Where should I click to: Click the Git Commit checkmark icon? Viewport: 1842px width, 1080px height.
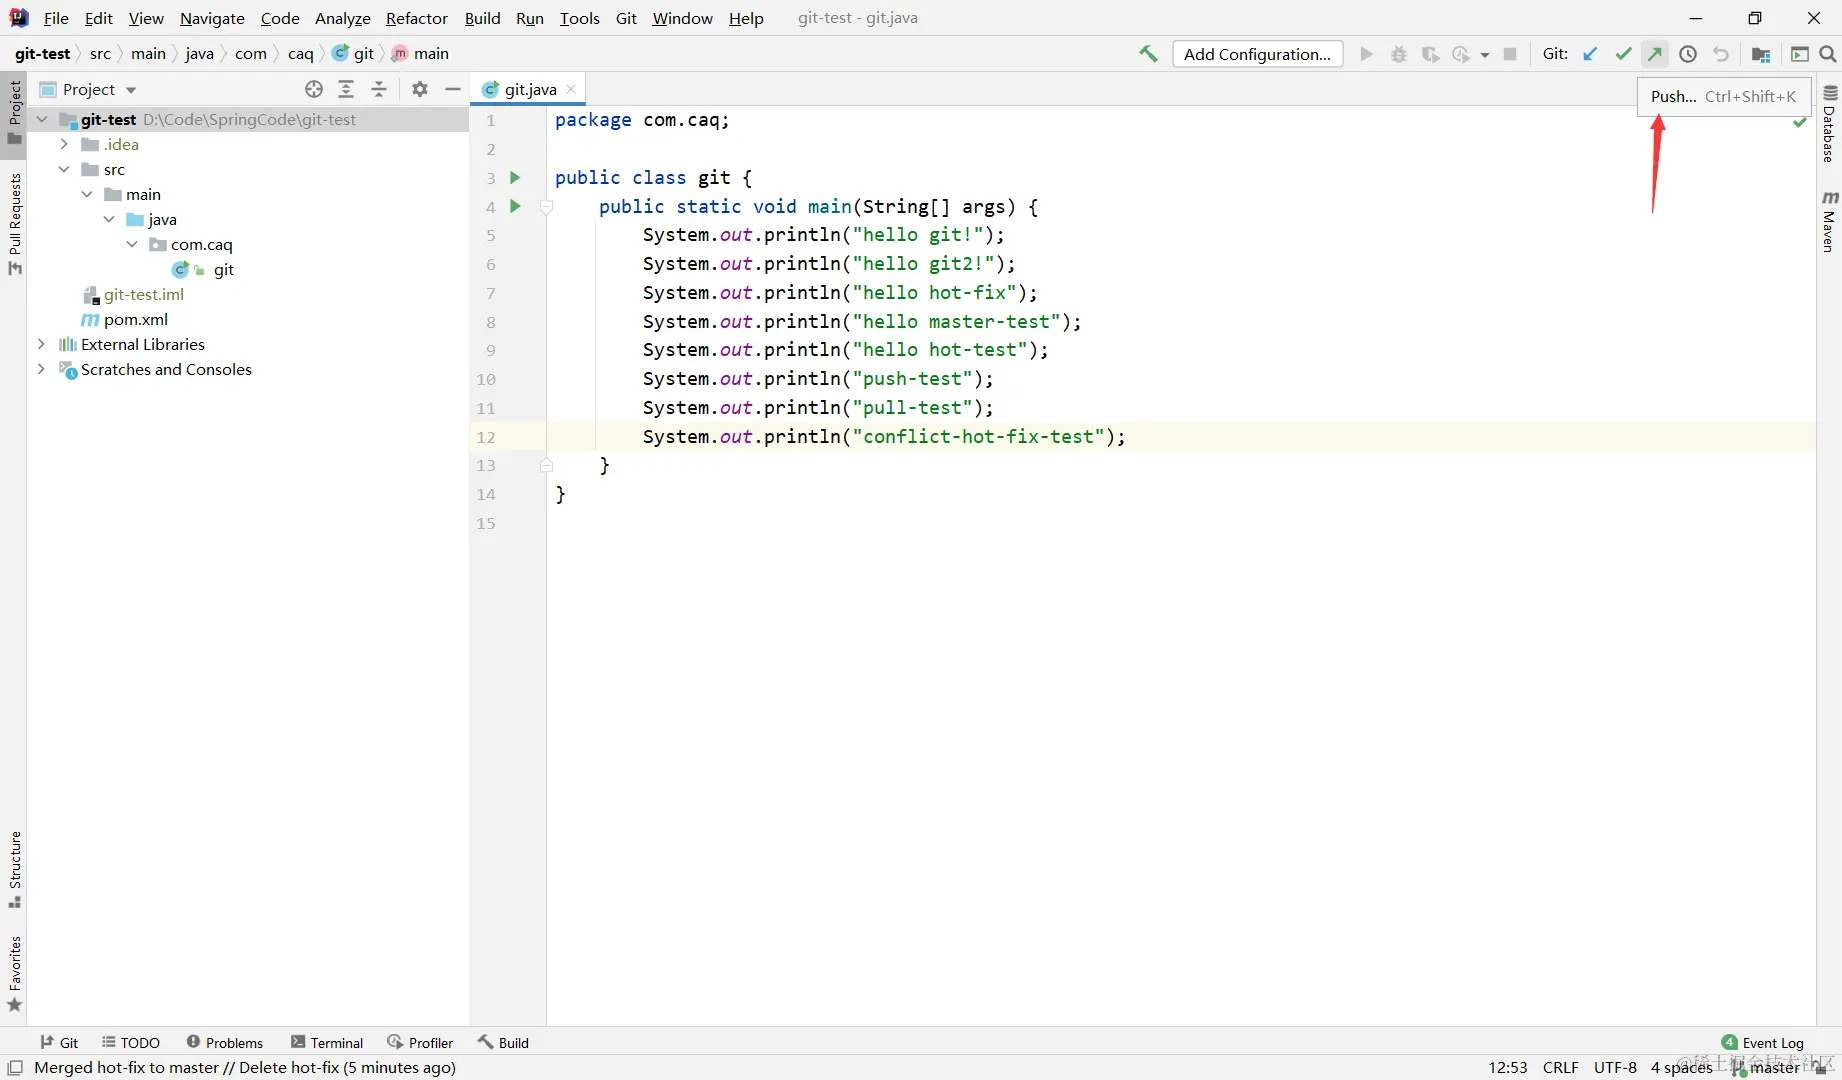click(x=1623, y=54)
